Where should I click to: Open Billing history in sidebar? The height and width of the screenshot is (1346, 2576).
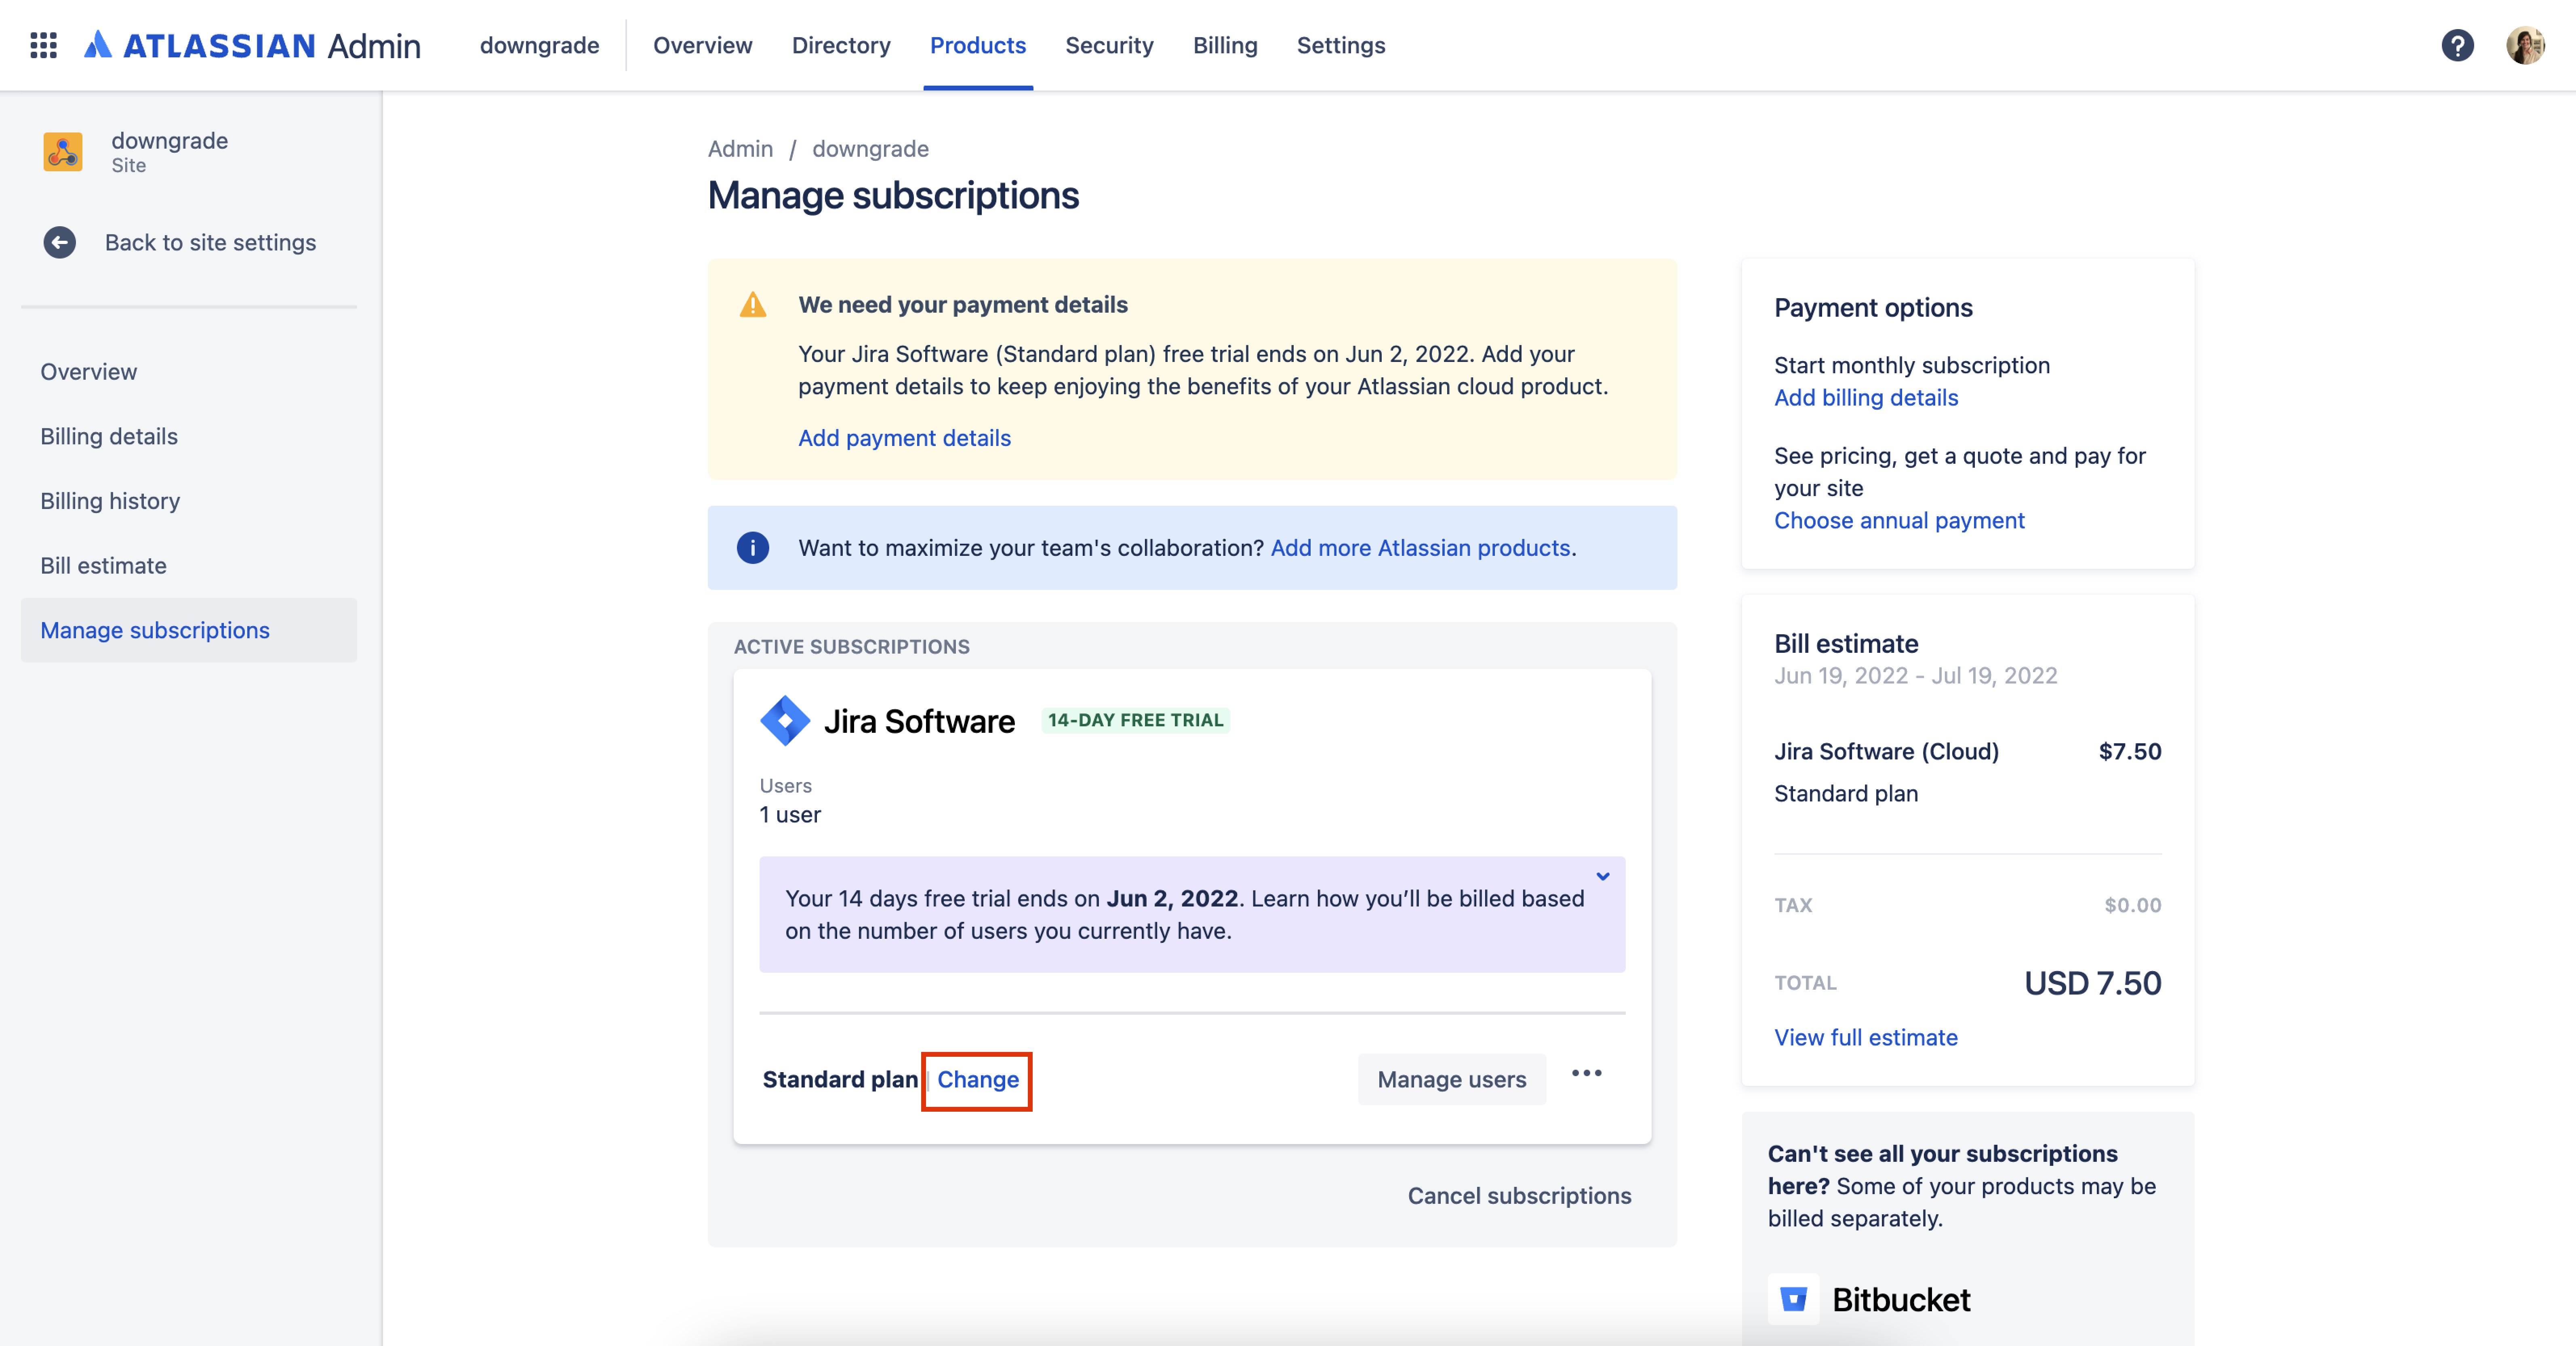[189, 501]
